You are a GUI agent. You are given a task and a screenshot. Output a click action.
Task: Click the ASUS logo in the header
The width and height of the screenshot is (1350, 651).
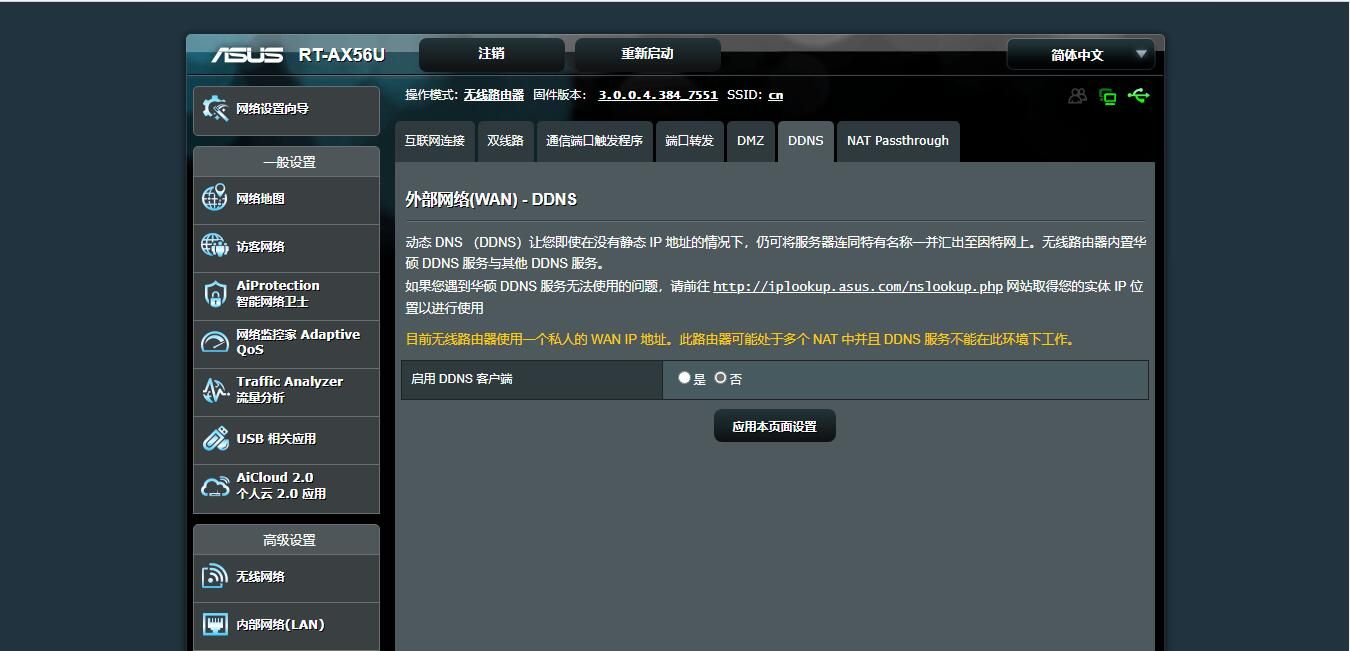[x=247, y=54]
